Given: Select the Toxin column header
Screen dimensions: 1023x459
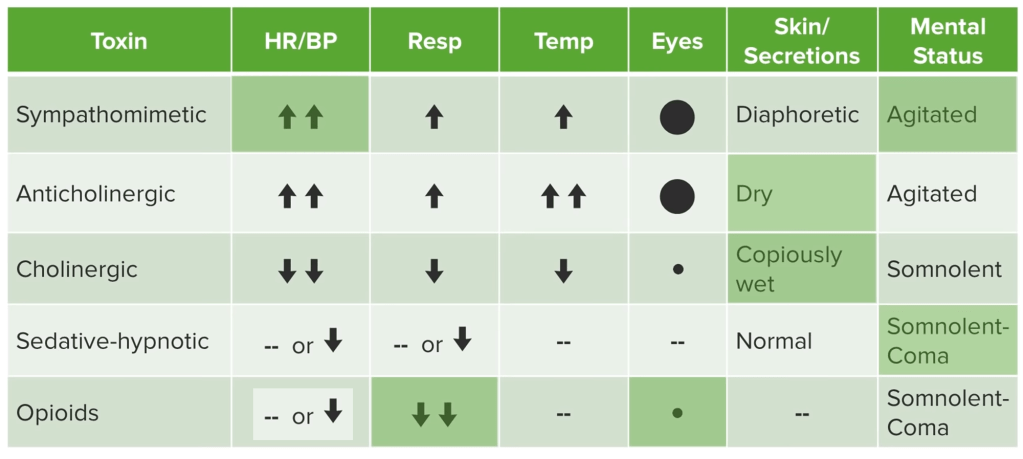Looking at the screenshot, I should [118, 42].
